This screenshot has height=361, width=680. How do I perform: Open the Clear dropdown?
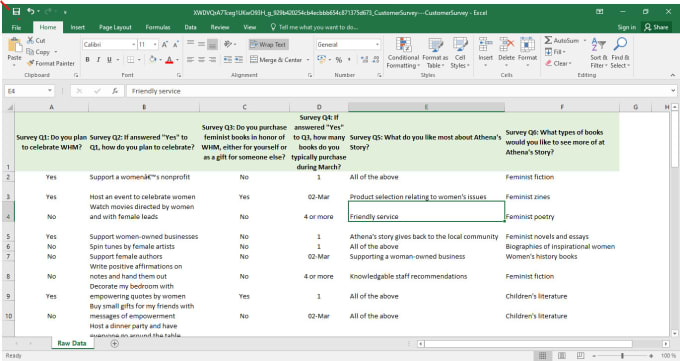click(x=559, y=63)
